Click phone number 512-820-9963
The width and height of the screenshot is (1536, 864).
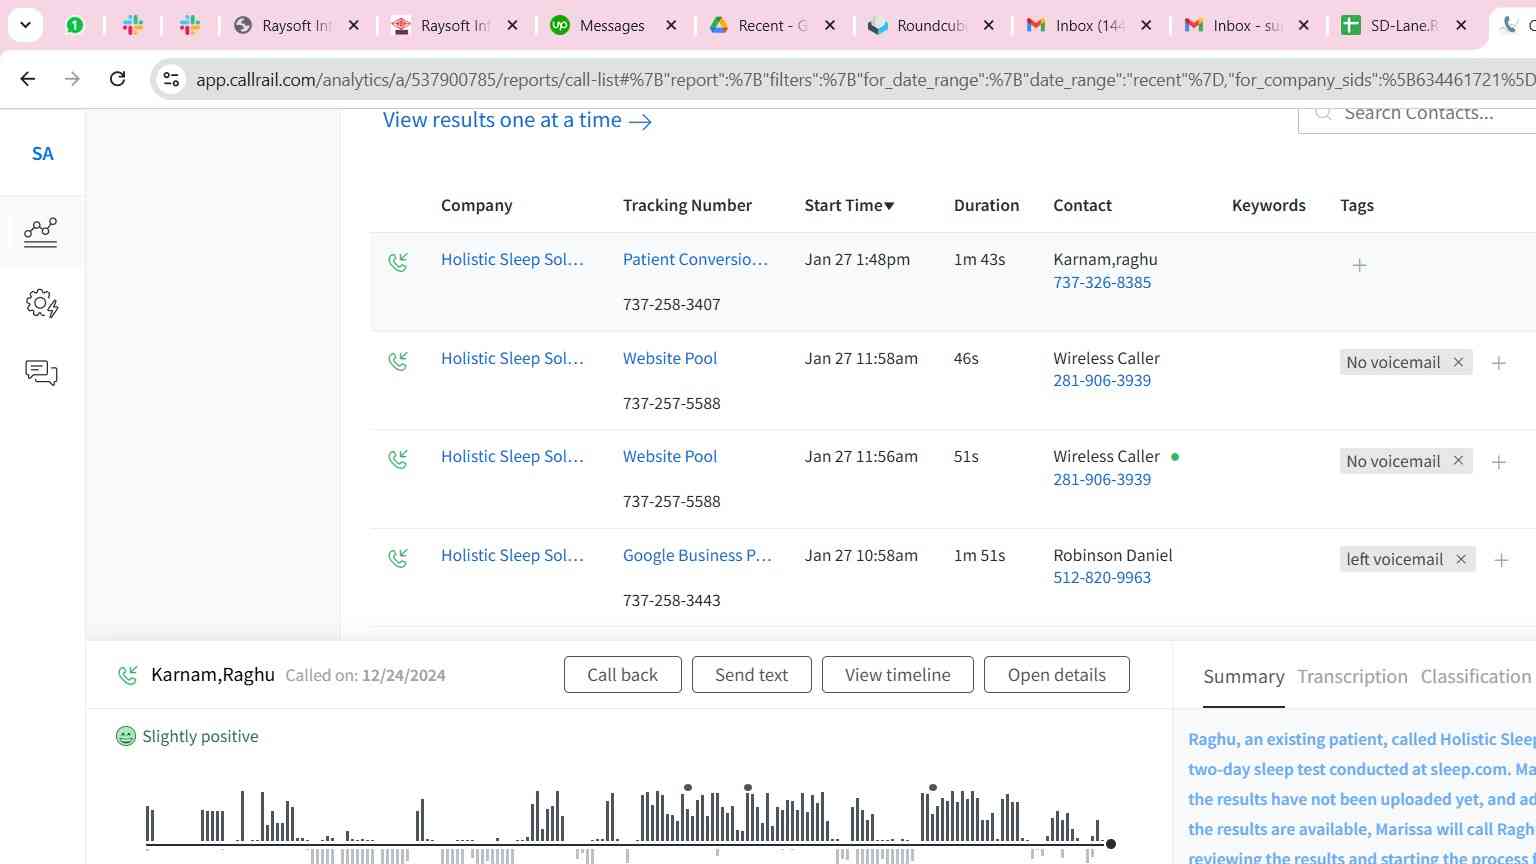(x=1102, y=577)
